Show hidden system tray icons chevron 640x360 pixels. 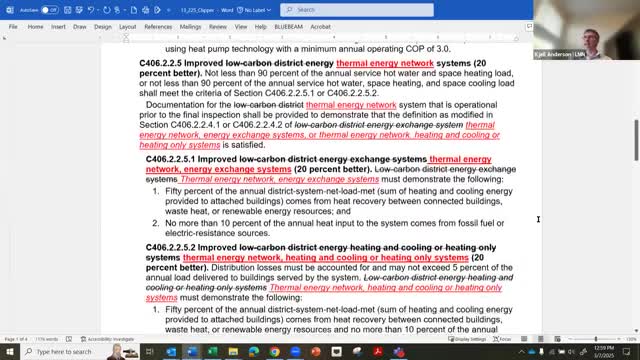[x=521, y=351]
